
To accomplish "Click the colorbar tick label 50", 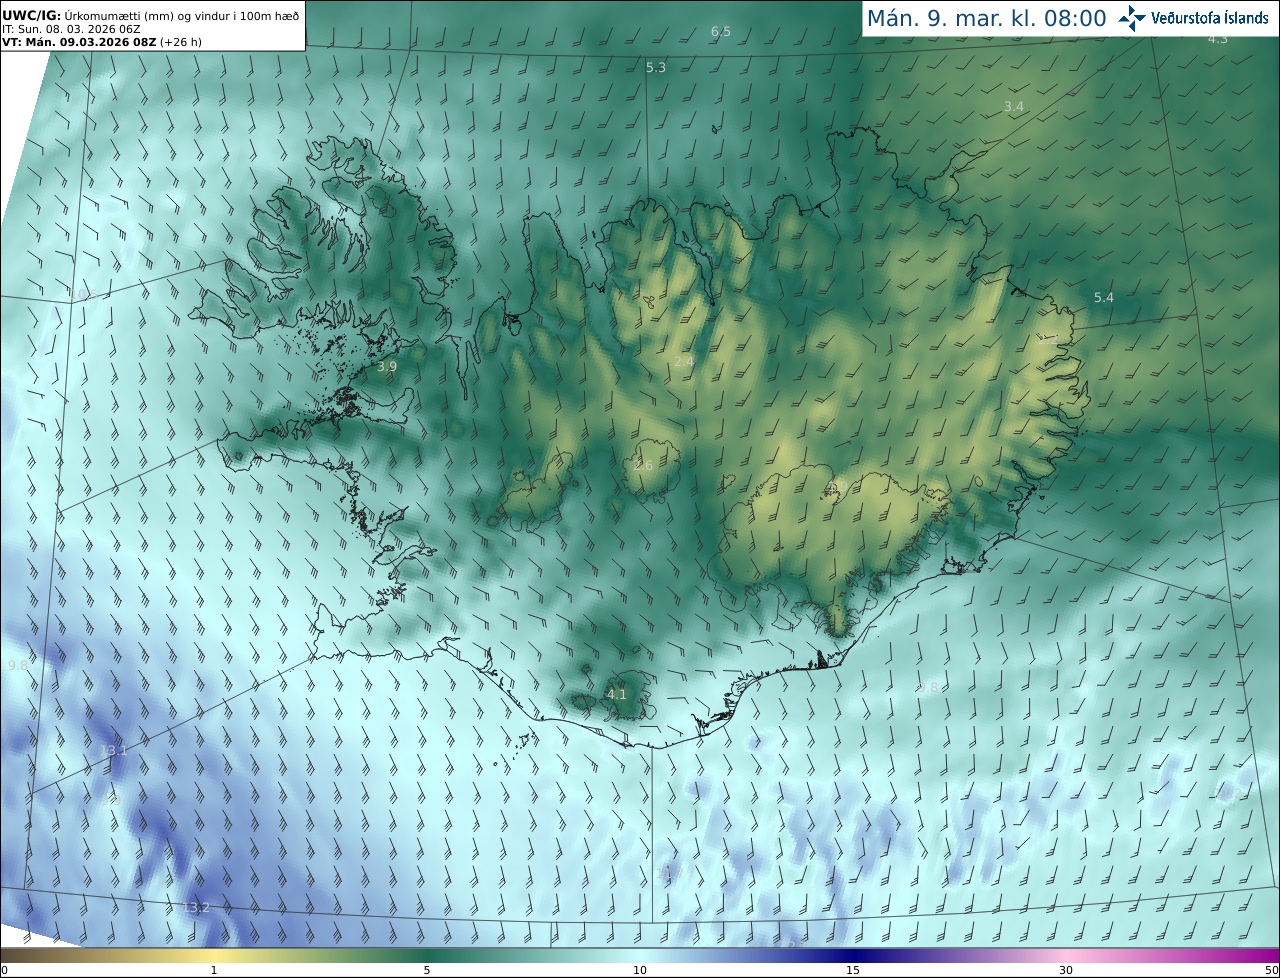I will point(1271,970).
